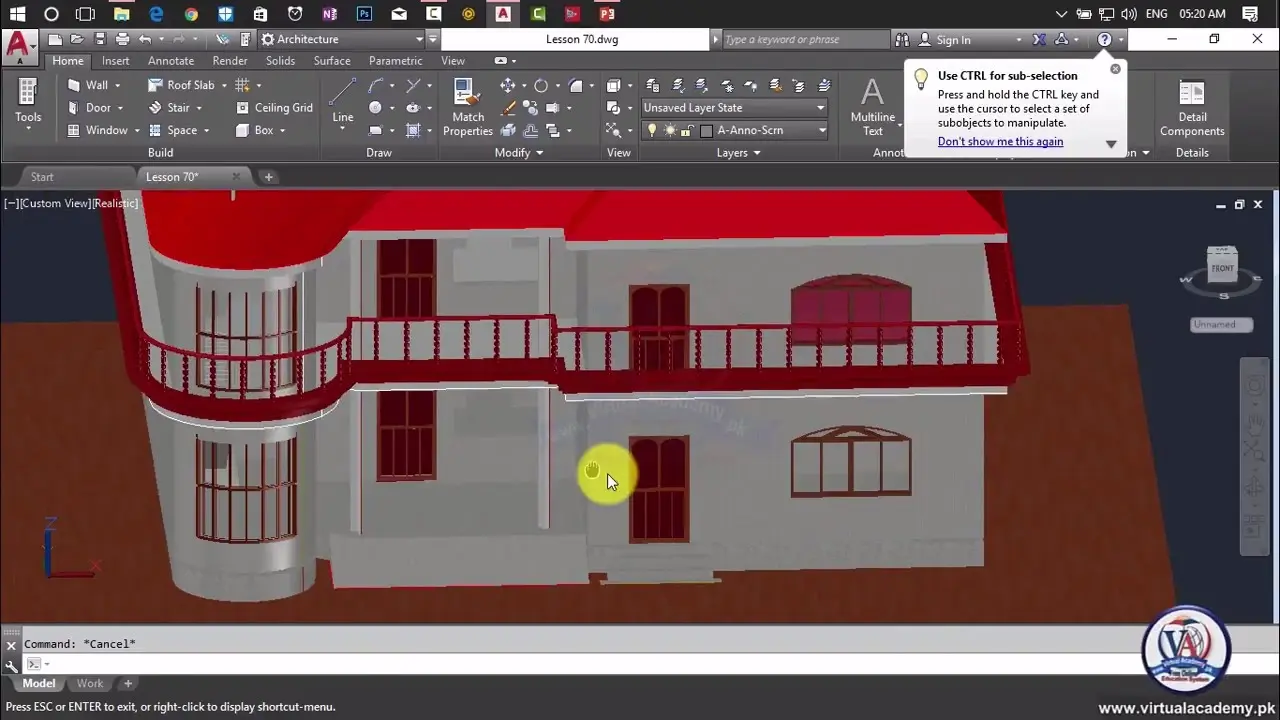Open the Multiline Text tool
Viewport: 1280px width, 720px height.
coord(873,108)
